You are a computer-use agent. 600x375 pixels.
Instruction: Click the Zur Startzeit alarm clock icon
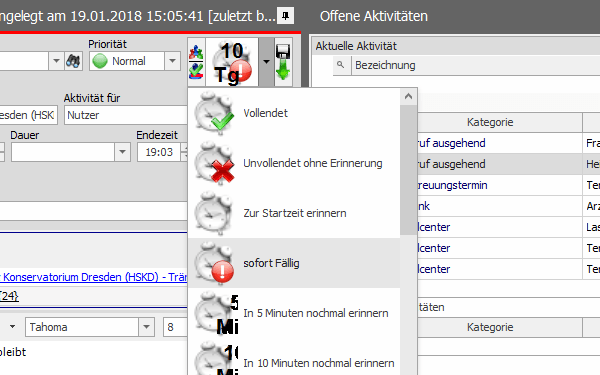click(x=214, y=213)
